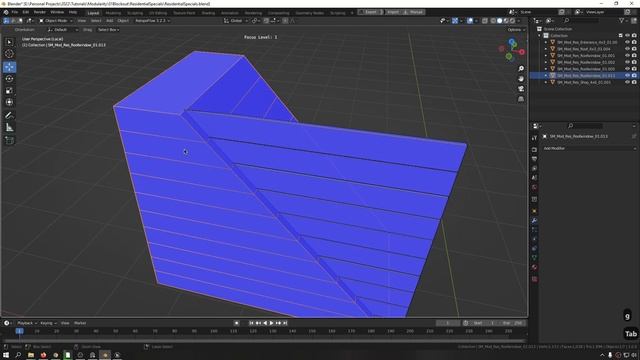Switch to material preview shading
Viewport: 640px width, 360px height.
point(506,20)
